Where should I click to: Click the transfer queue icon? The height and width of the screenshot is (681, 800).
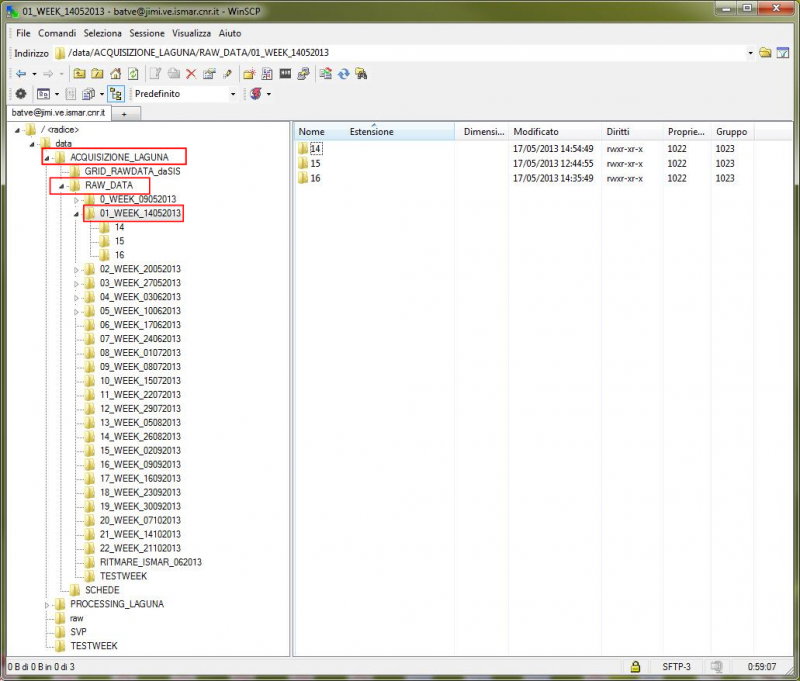pos(70,94)
